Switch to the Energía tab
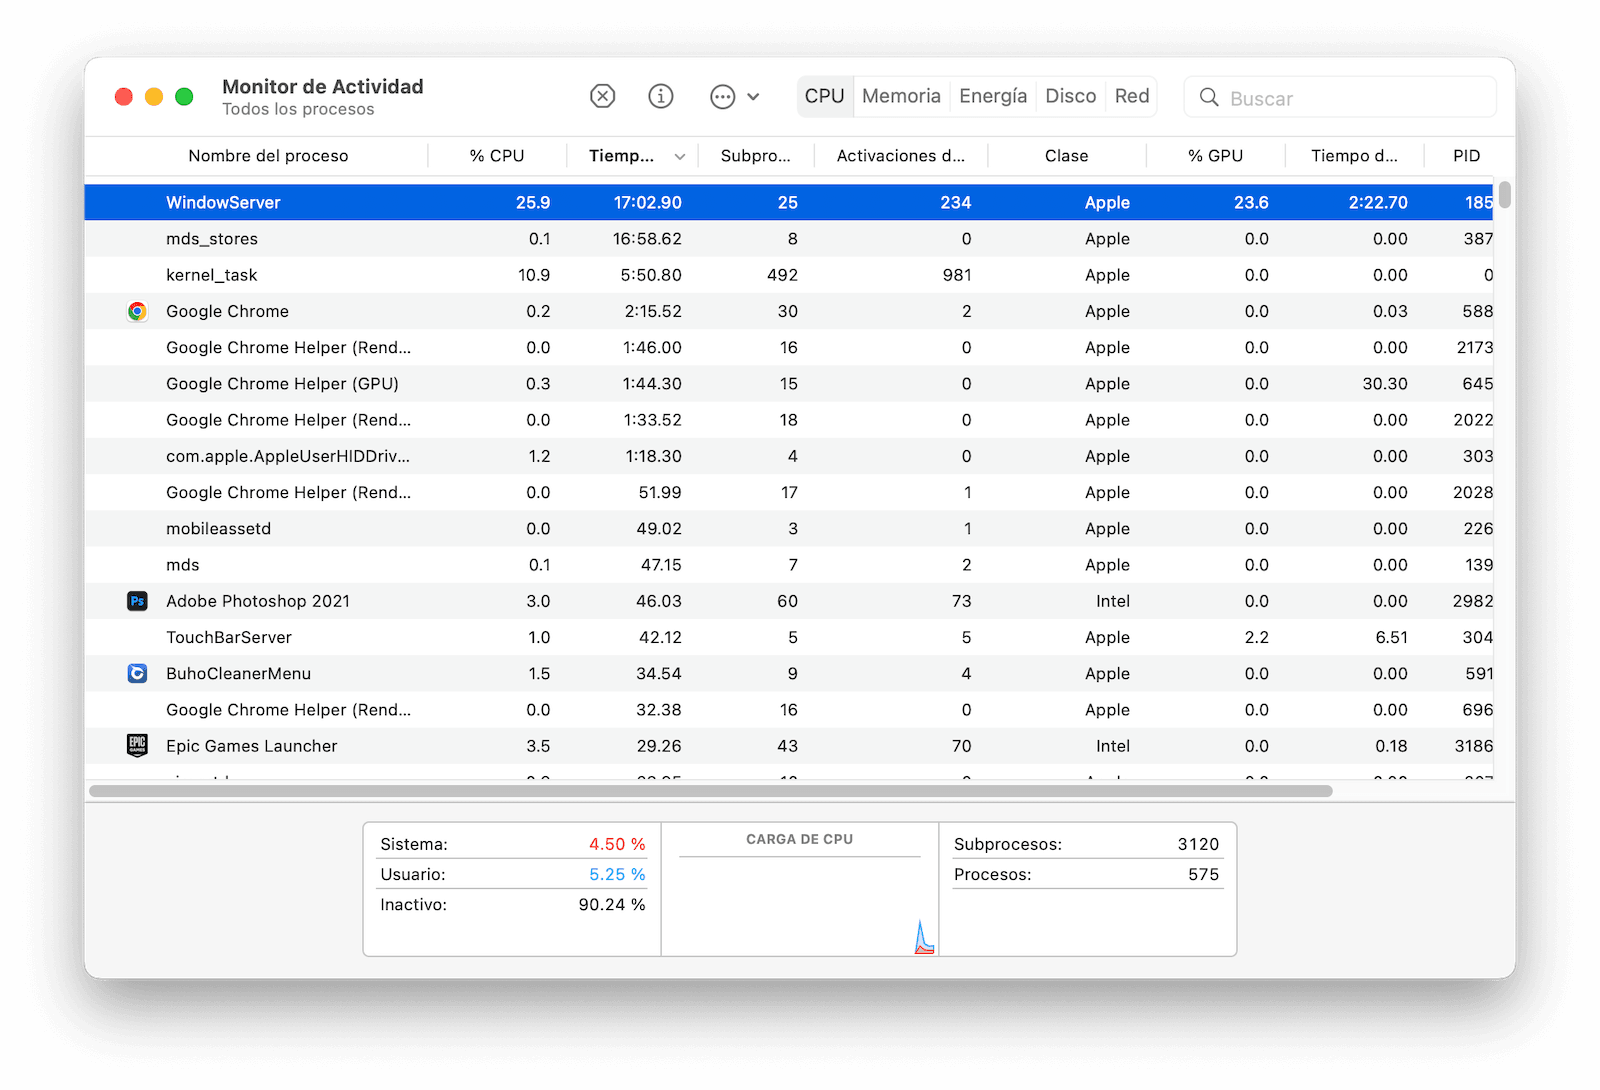The height and width of the screenshot is (1090, 1600). 993,96
